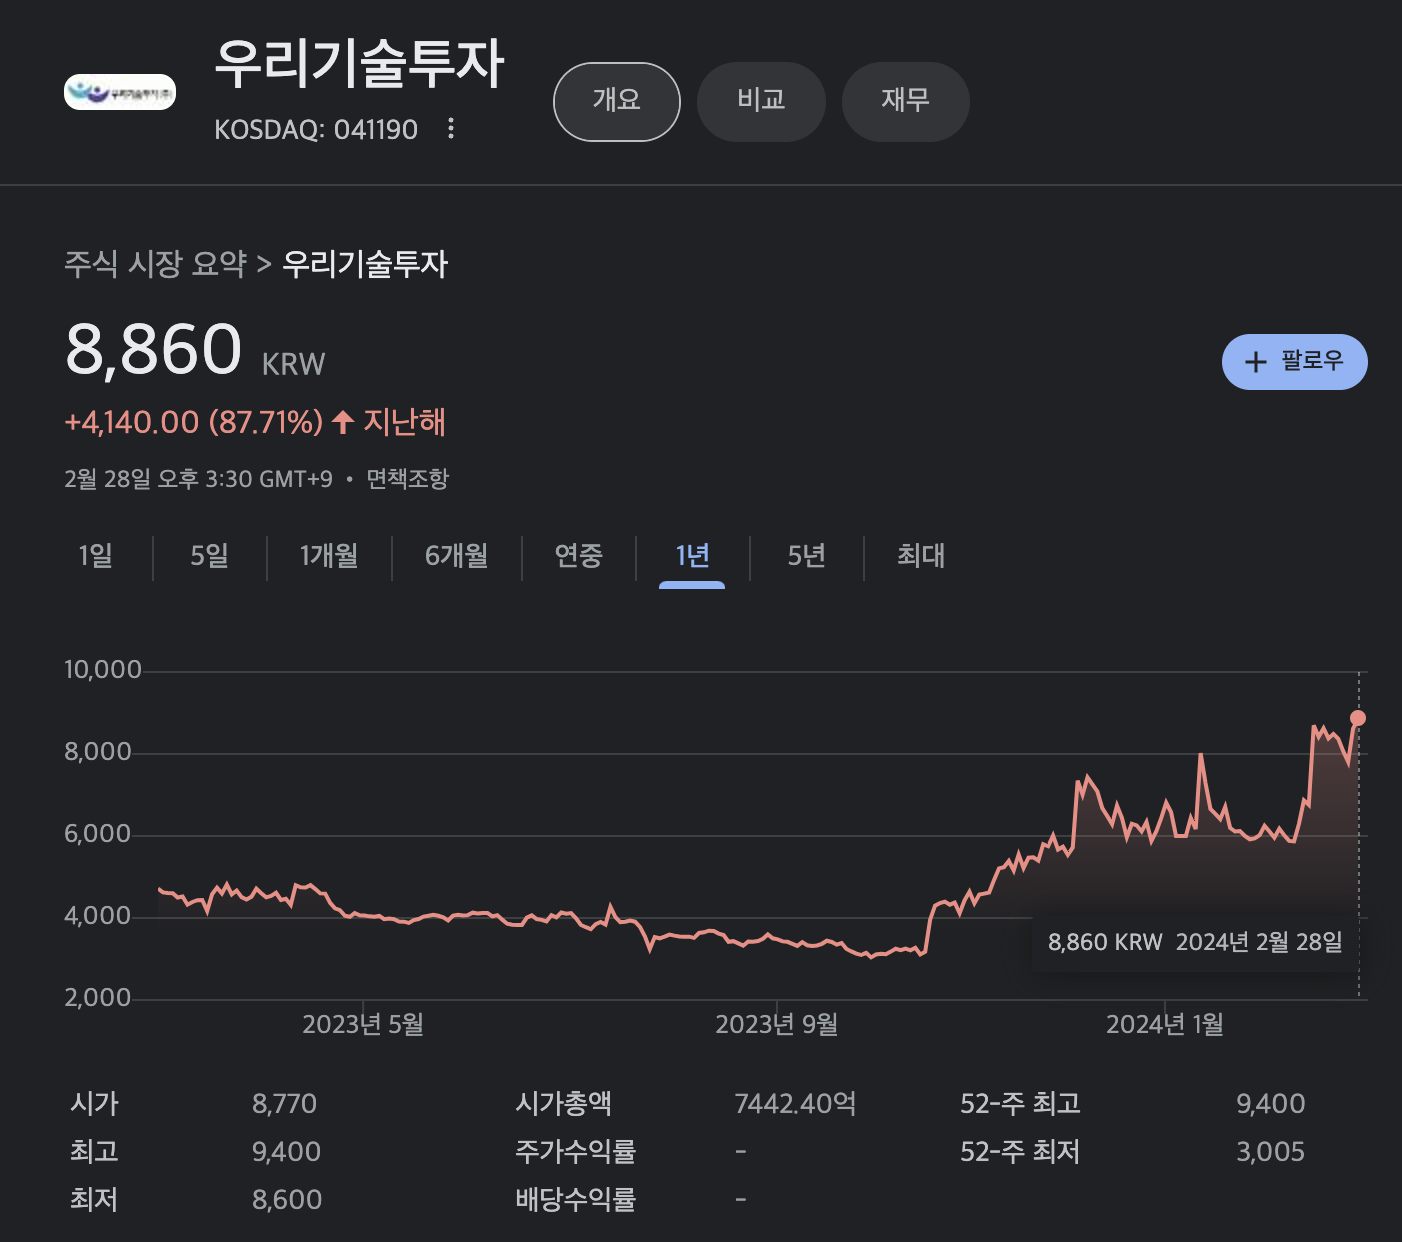Click the 2023년 9월 axis label
This screenshot has width=1402, height=1242.
(x=777, y=1025)
